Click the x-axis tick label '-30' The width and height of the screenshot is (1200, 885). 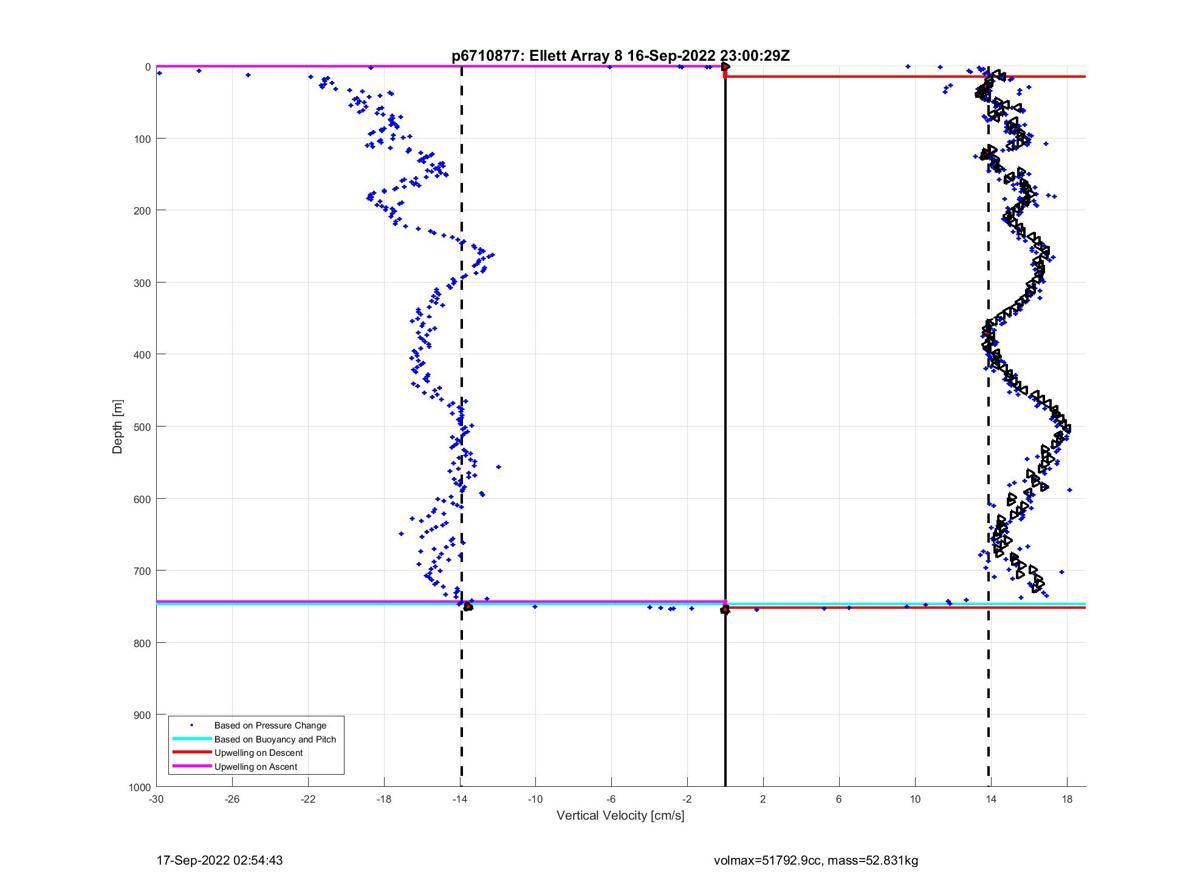click(156, 799)
